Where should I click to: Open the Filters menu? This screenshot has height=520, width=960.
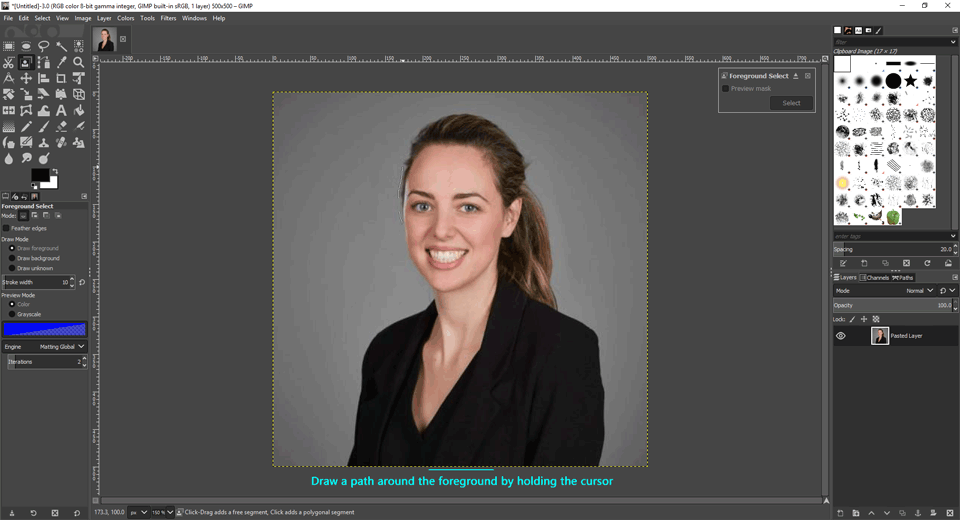point(168,18)
